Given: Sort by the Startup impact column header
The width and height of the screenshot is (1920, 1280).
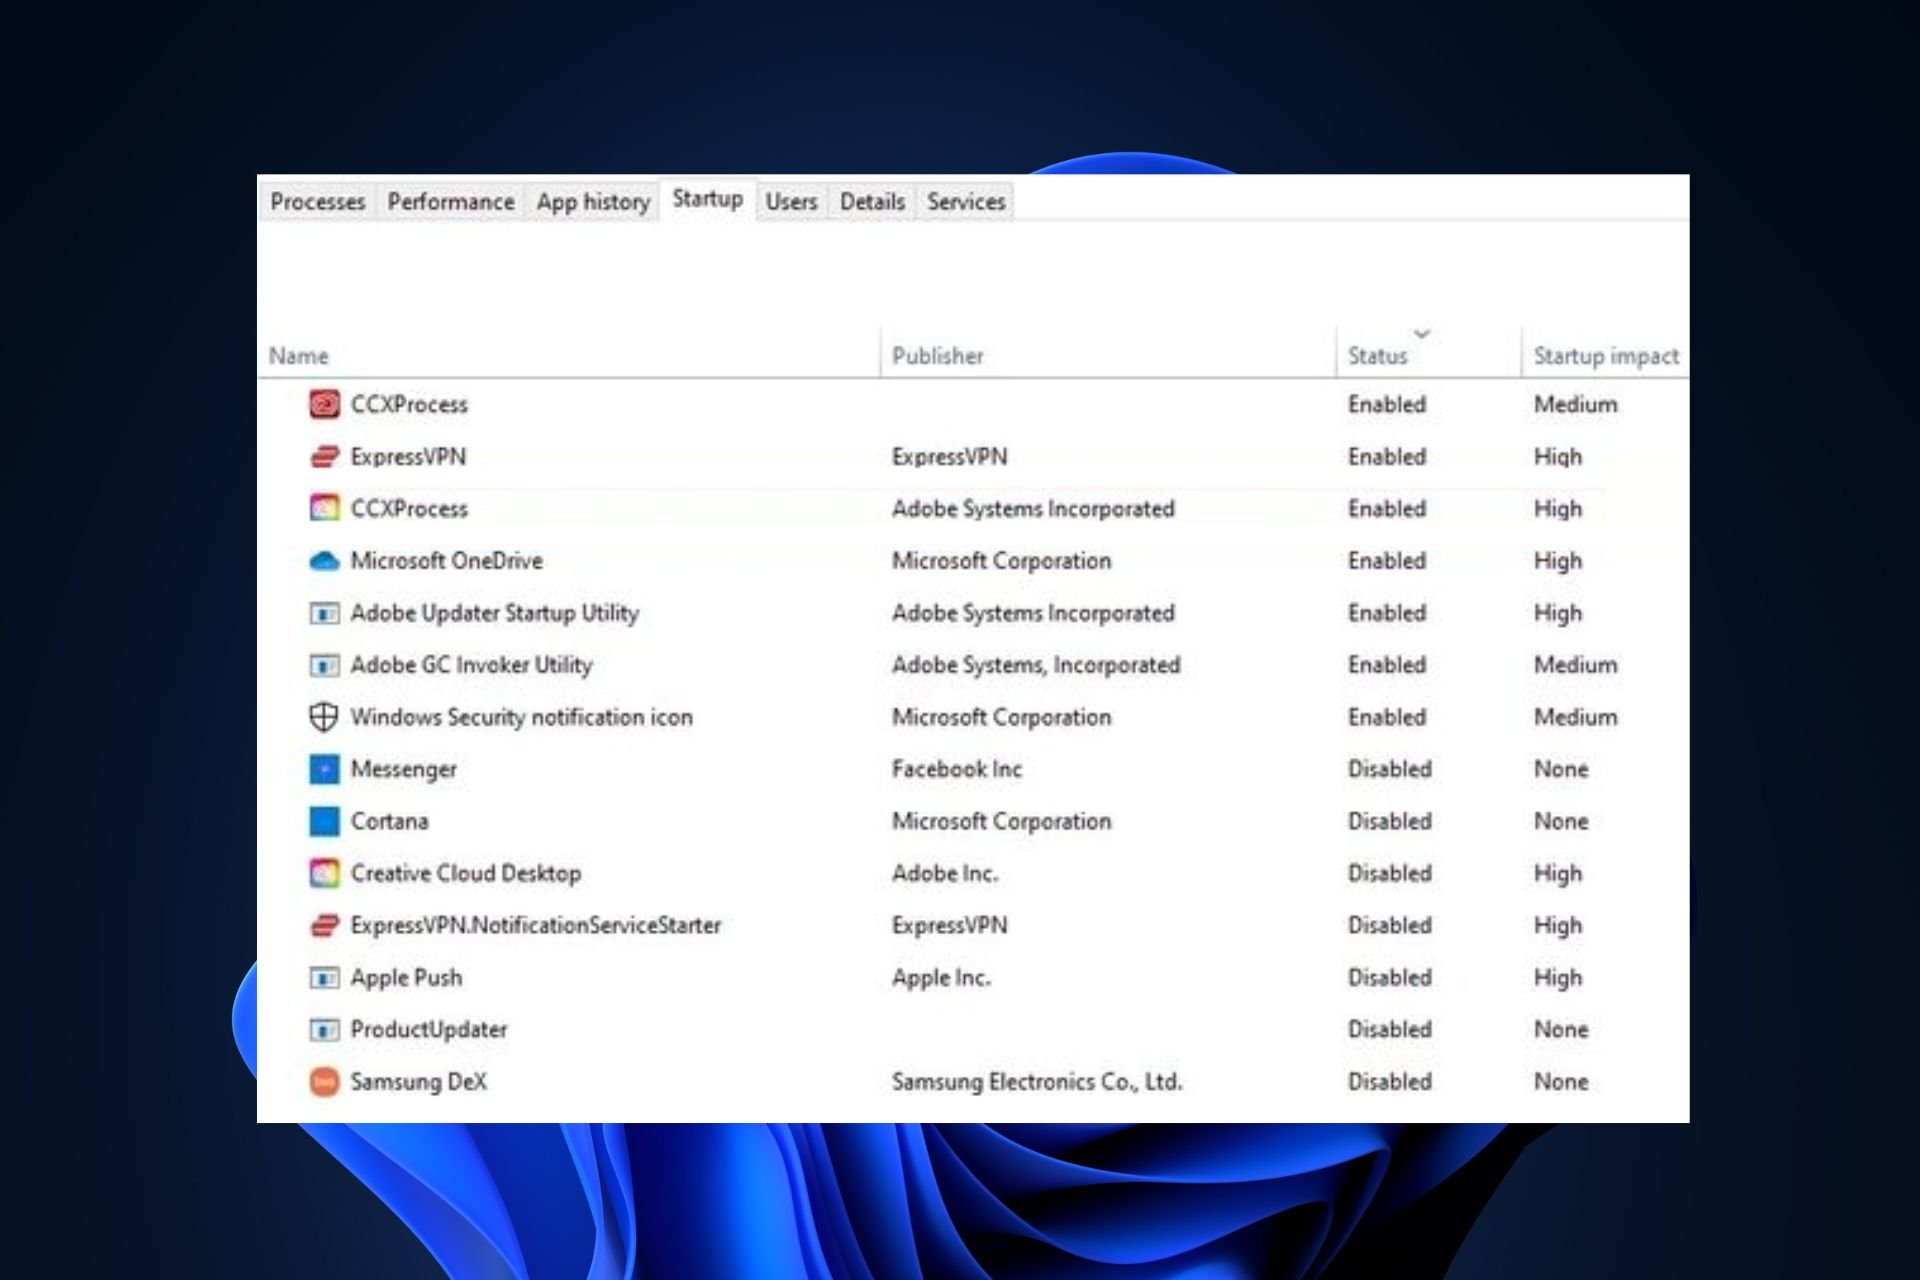Looking at the screenshot, I should click(1606, 356).
